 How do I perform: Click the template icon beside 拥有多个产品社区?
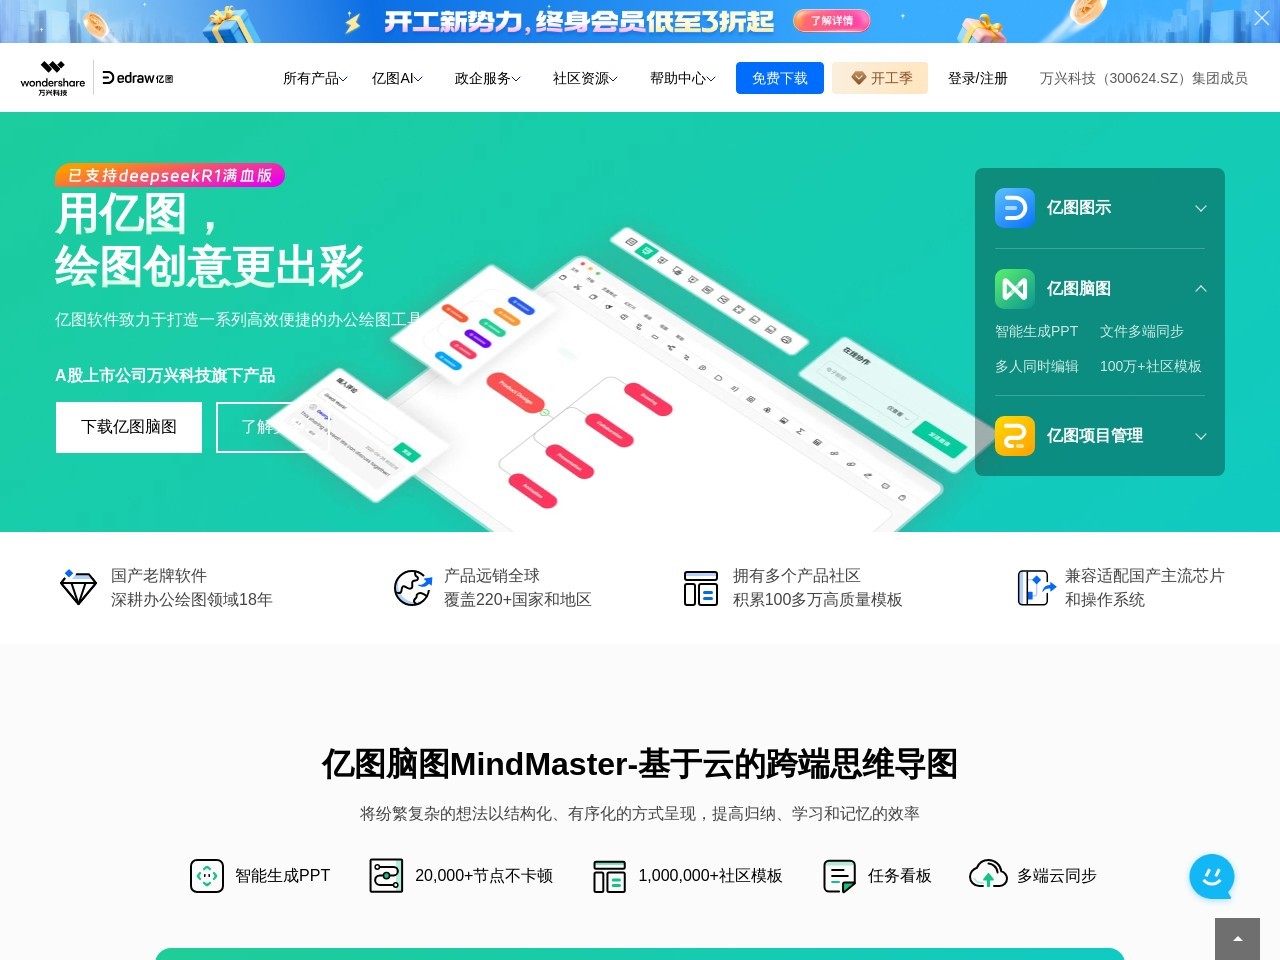pyautogui.click(x=701, y=588)
